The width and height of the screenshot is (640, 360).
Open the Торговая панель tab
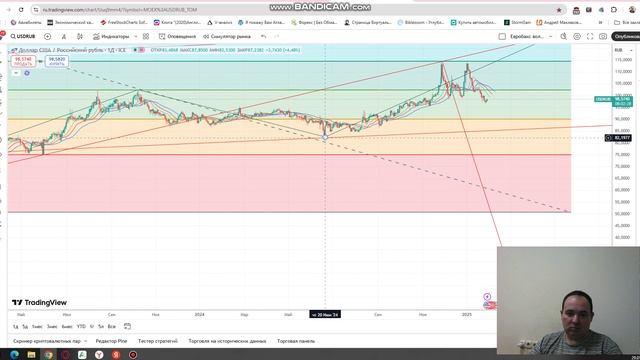(296, 341)
